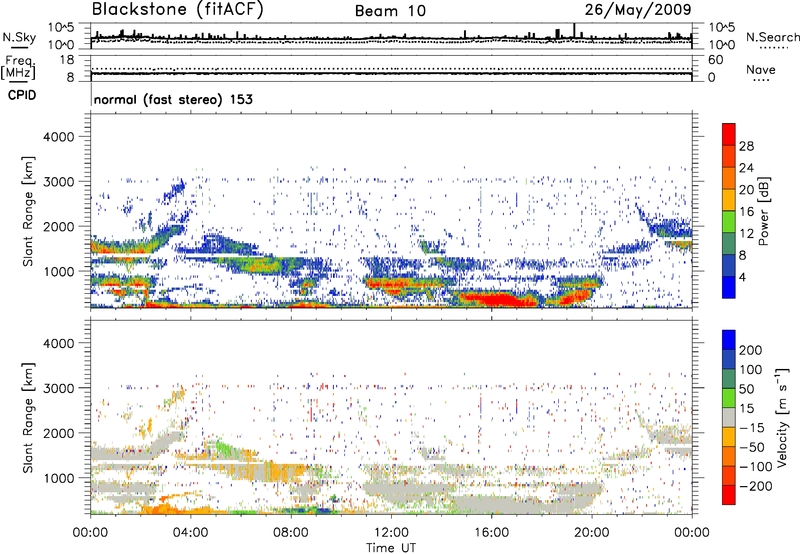Click the '60' Nave tick label
Viewport: 800px width, 554px height.
[x=715, y=60]
